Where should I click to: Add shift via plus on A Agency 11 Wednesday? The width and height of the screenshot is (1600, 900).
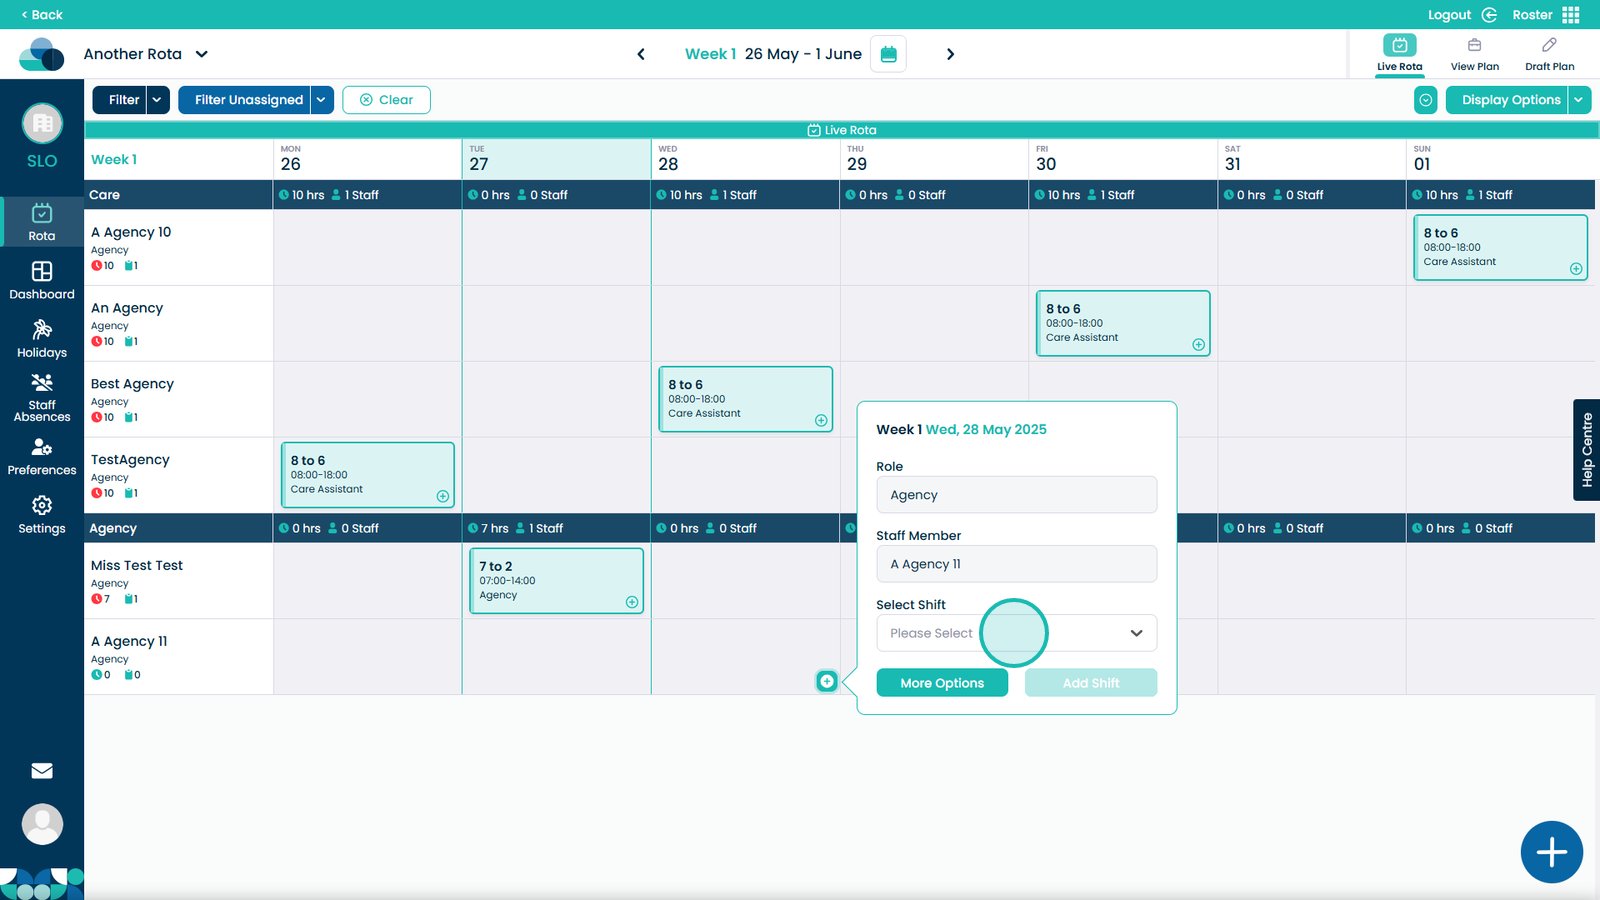click(827, 681)
